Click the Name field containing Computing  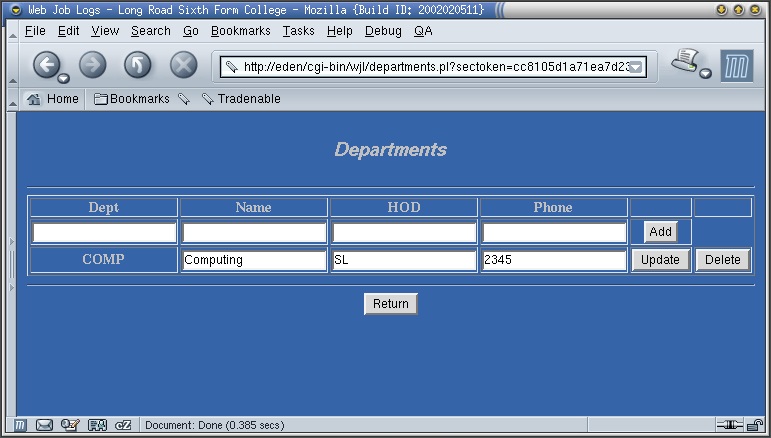[x=254, y=260]
